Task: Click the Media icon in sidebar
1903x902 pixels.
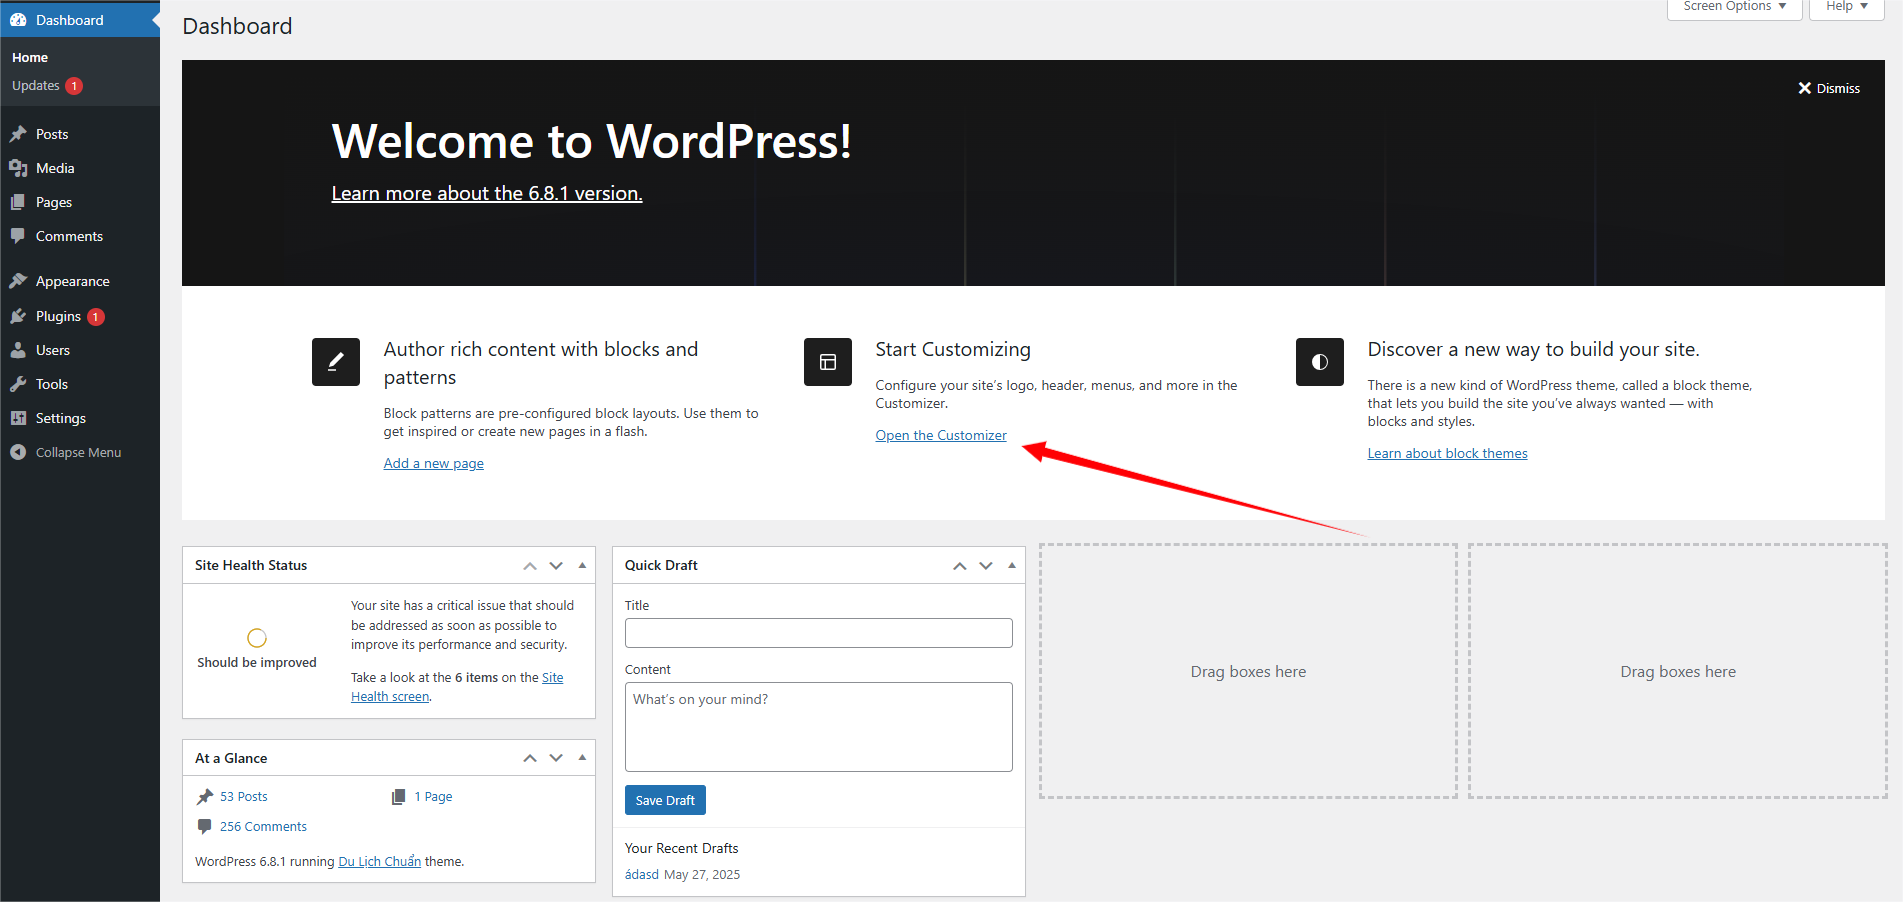Action: (x=18, y=168)
